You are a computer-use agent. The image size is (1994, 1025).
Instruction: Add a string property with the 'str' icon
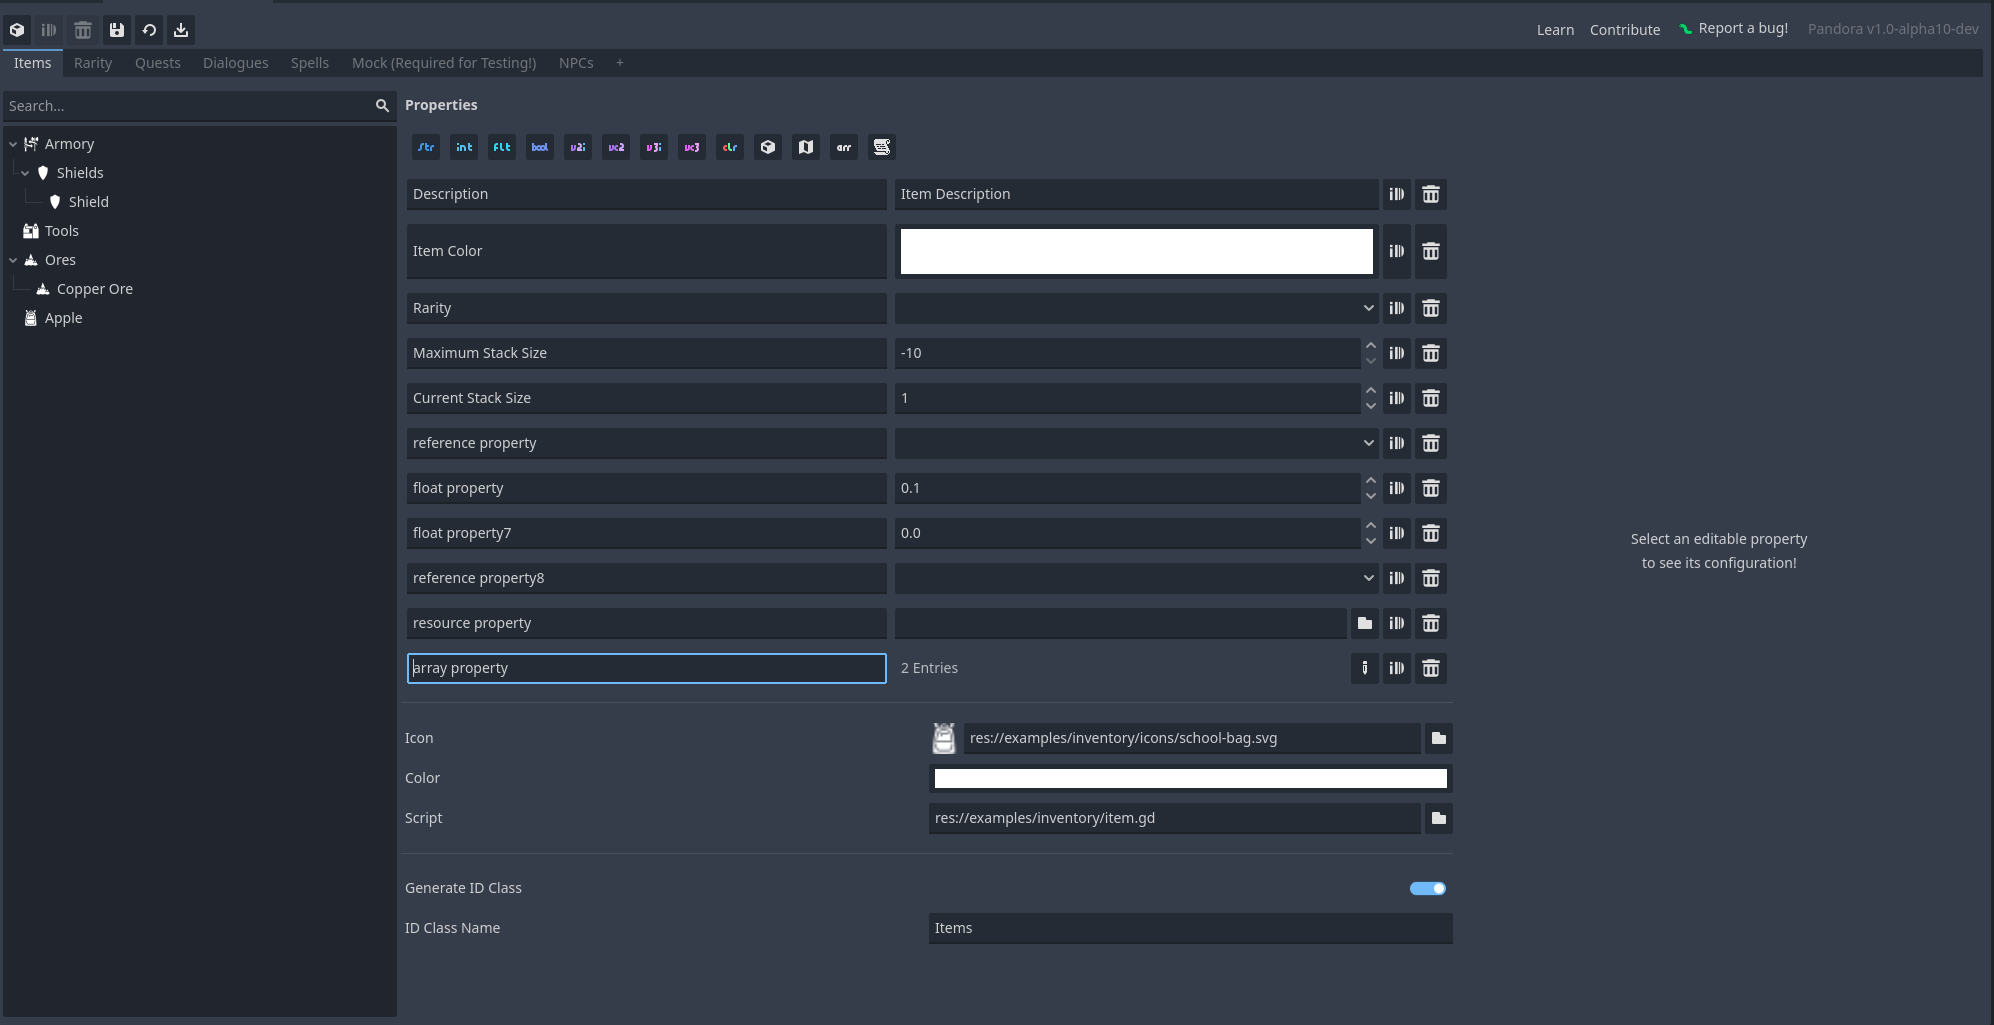[426, 147]
